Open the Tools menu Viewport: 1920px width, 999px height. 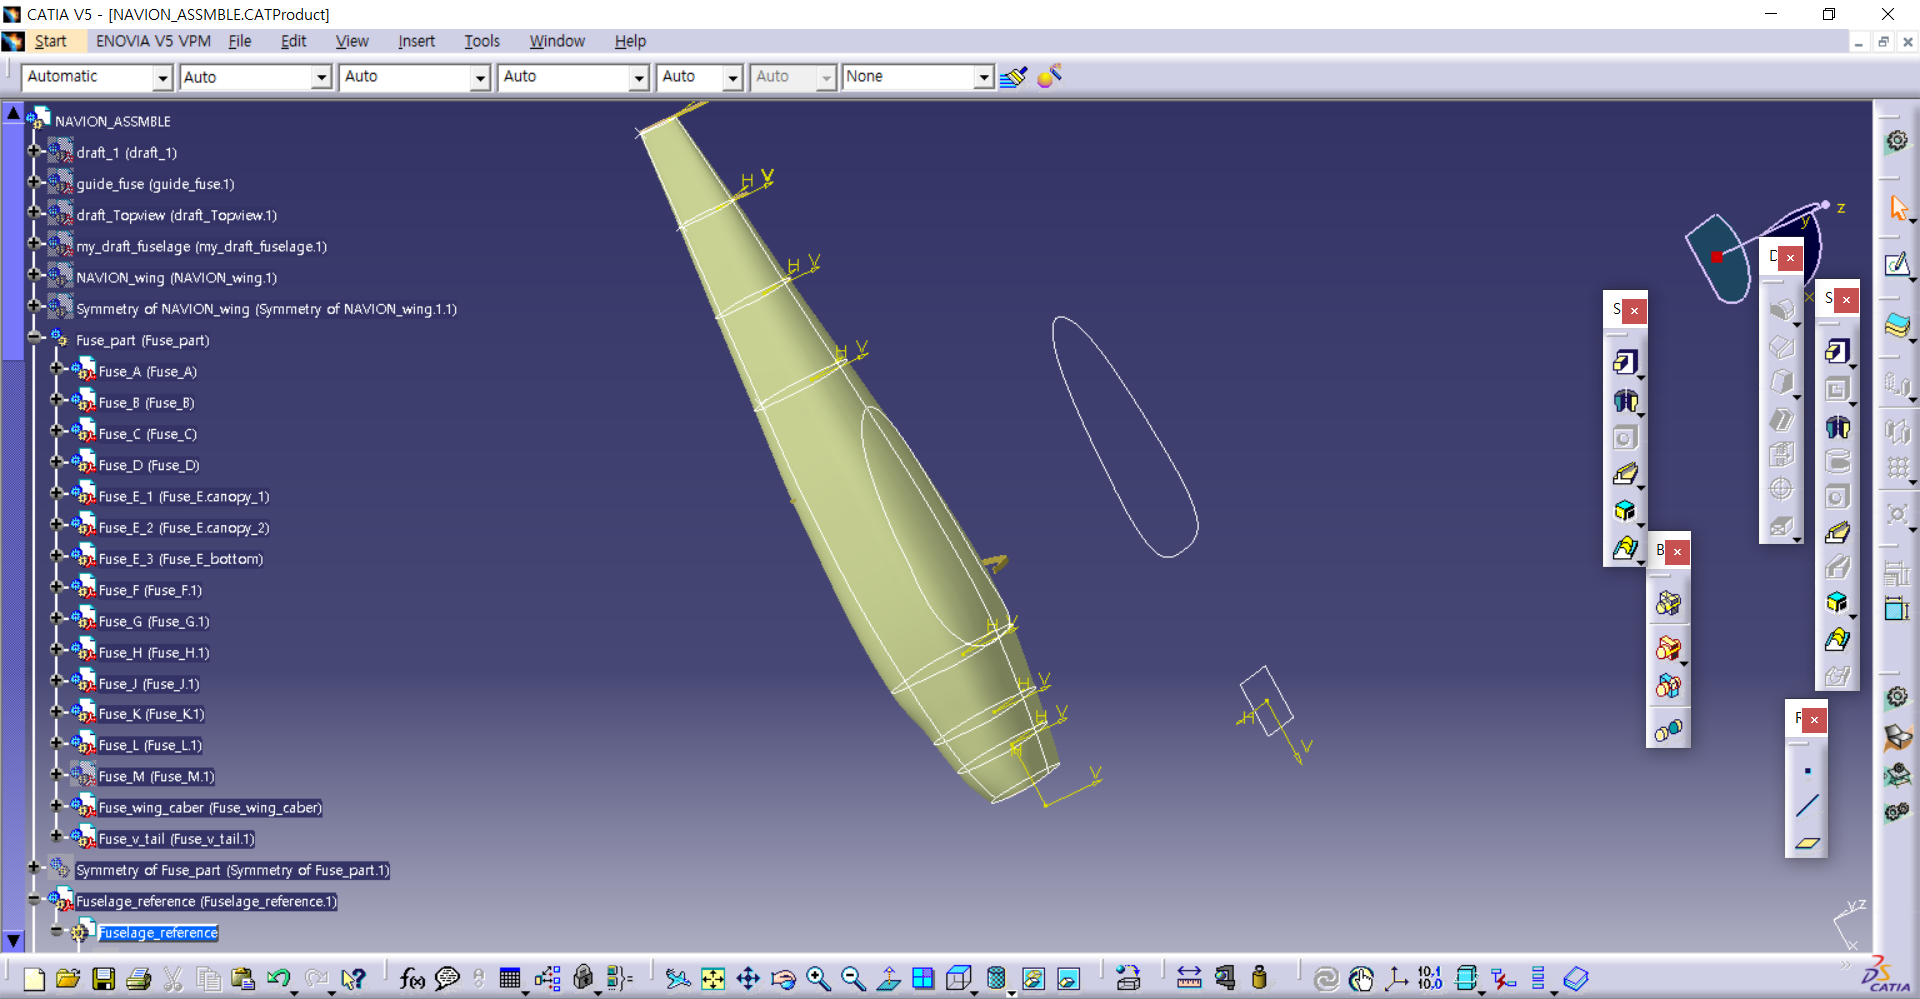pos(481,41)
